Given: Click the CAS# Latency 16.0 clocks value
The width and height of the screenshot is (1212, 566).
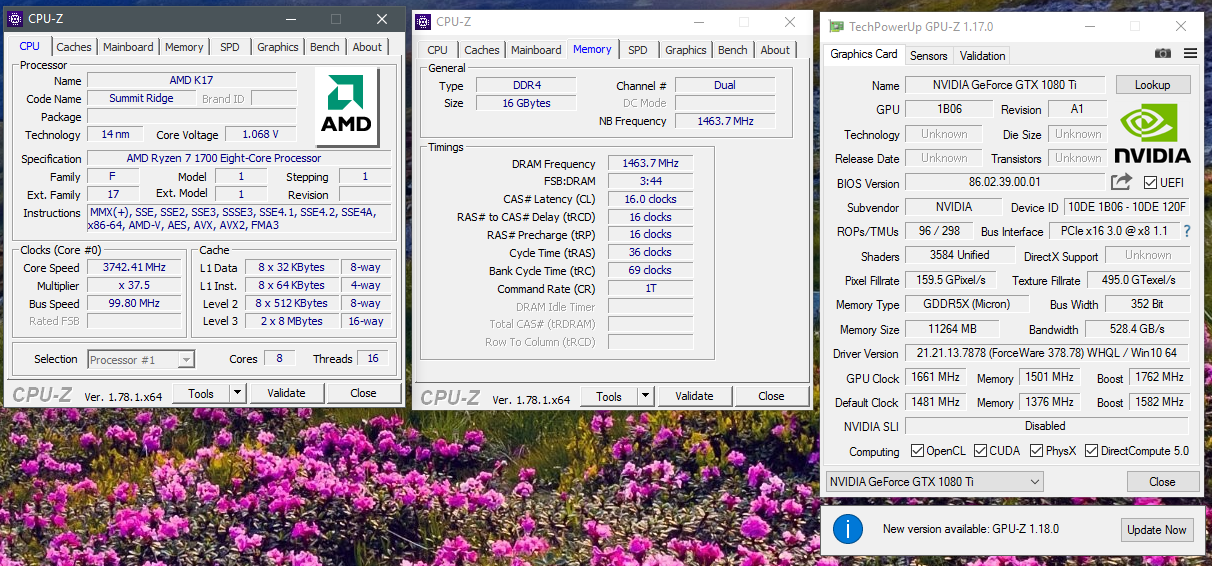Looking at the screenshot, I should click(650, 199).
